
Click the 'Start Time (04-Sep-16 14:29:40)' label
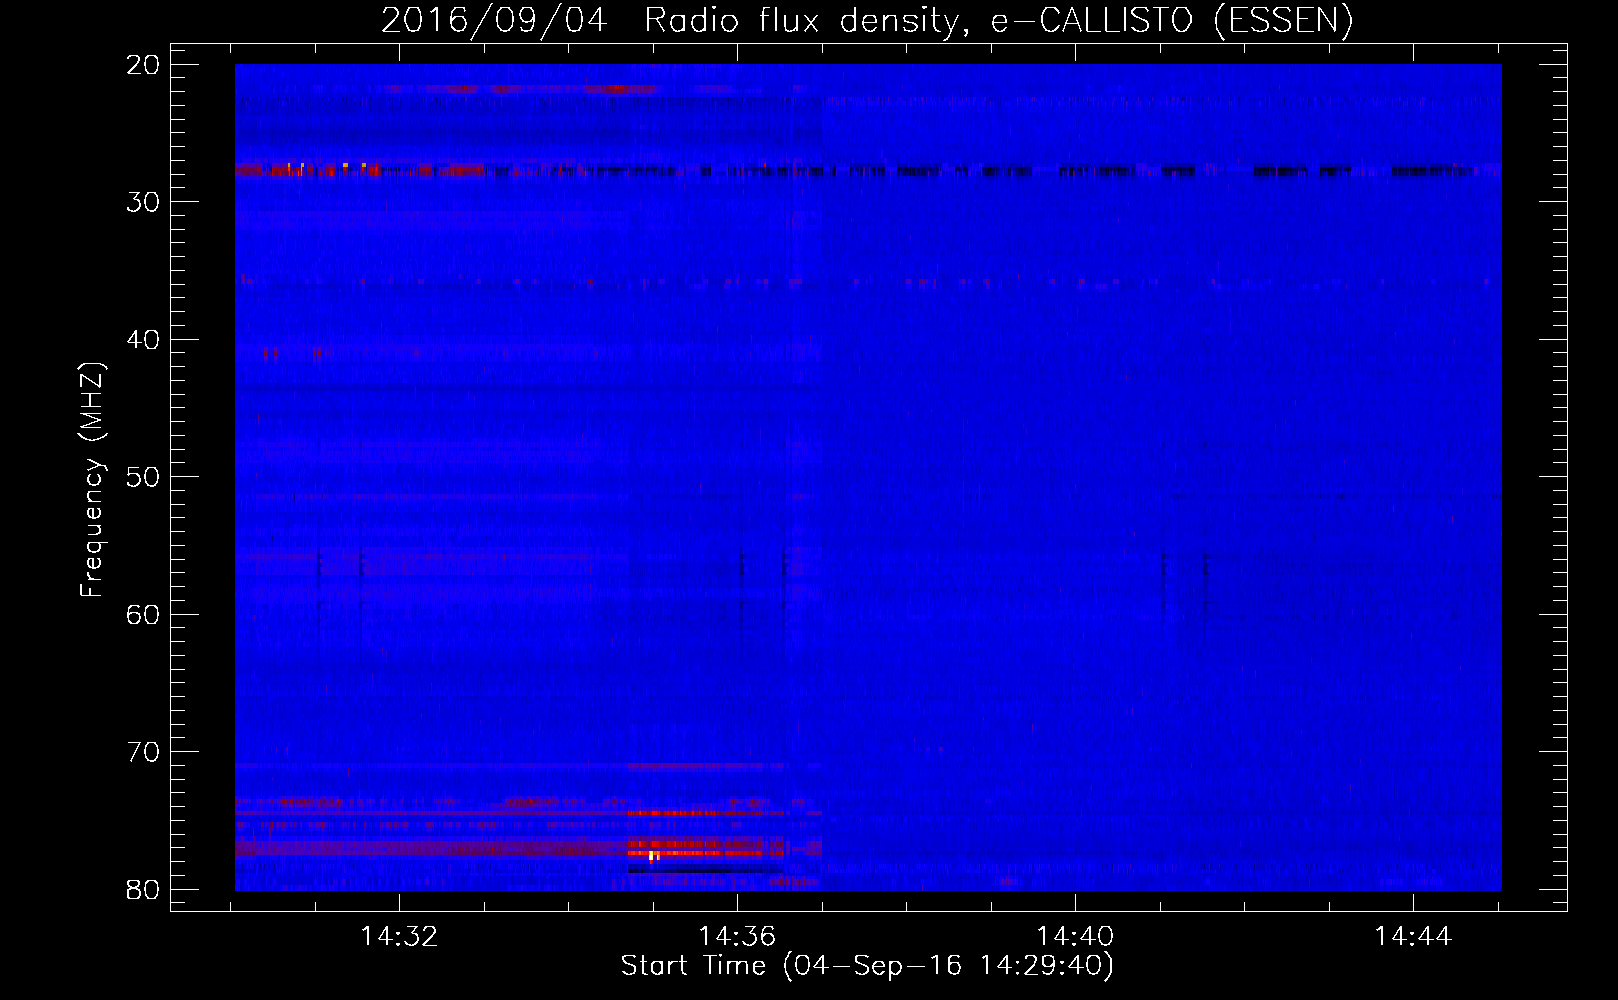coord(867,966)
